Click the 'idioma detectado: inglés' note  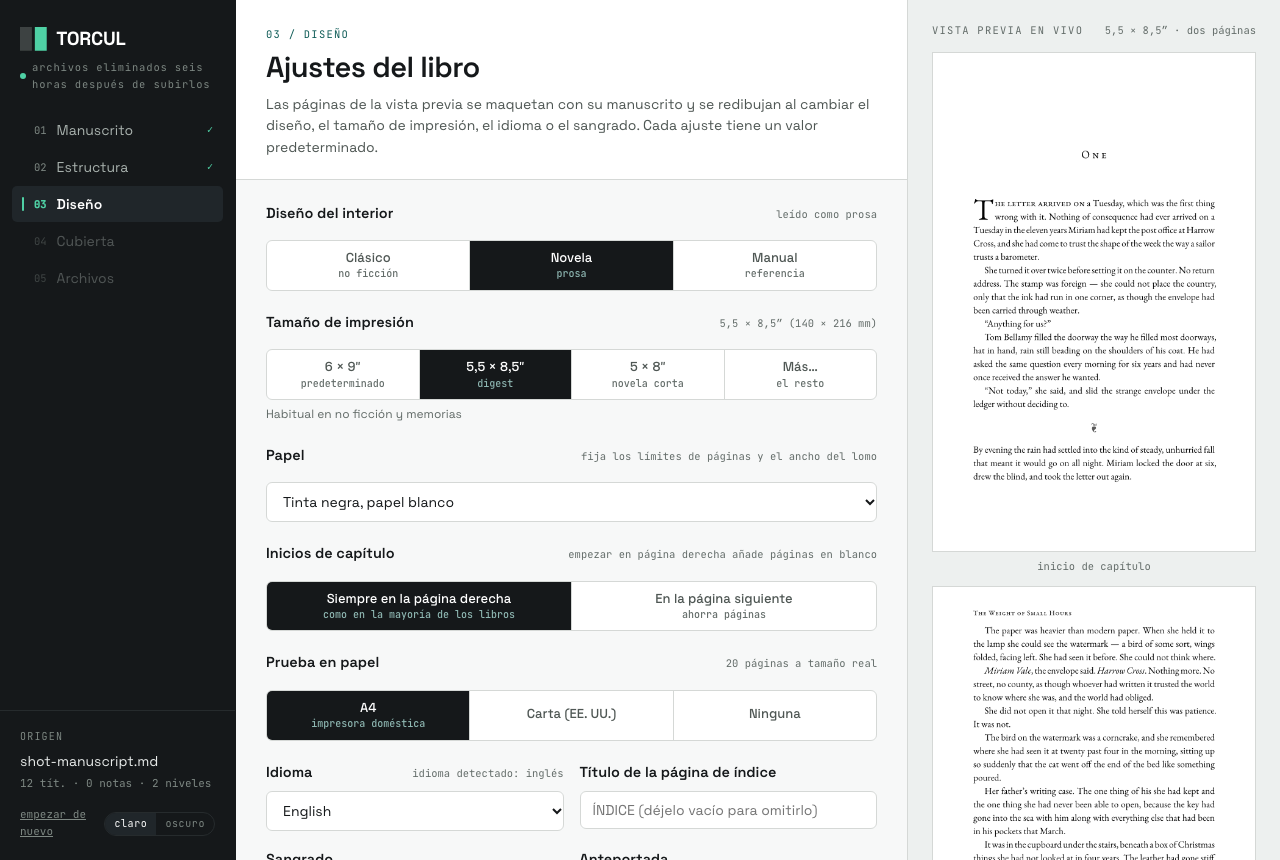tap(488, 773)
